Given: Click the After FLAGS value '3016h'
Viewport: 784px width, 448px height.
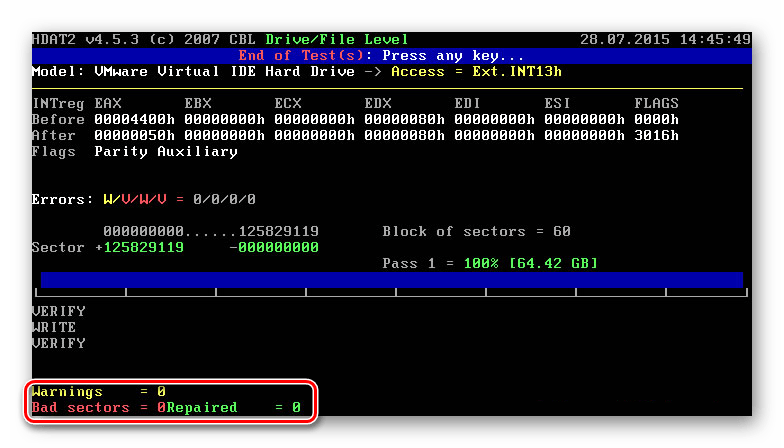Looking at the screenshot, I should tap(656, 136).
